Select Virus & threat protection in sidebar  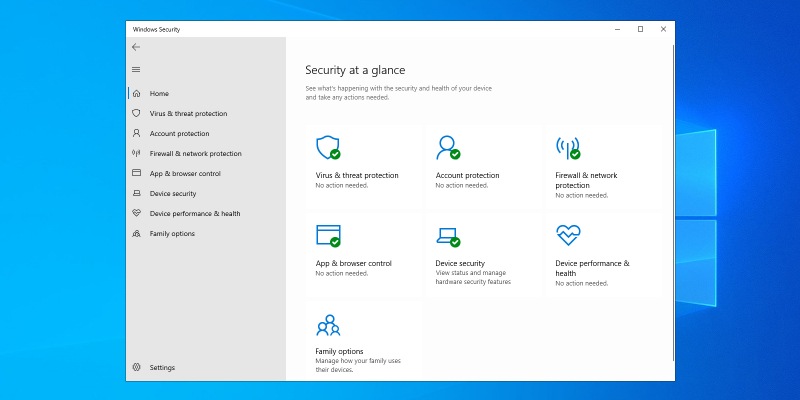188,113
